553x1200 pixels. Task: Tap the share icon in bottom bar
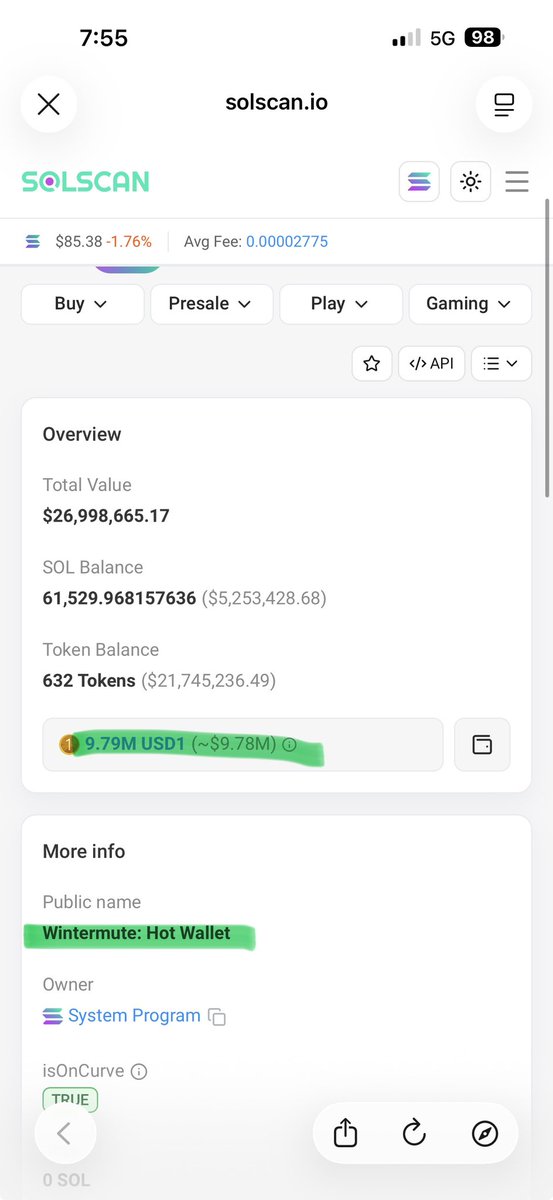click(x=344, y=1132)
